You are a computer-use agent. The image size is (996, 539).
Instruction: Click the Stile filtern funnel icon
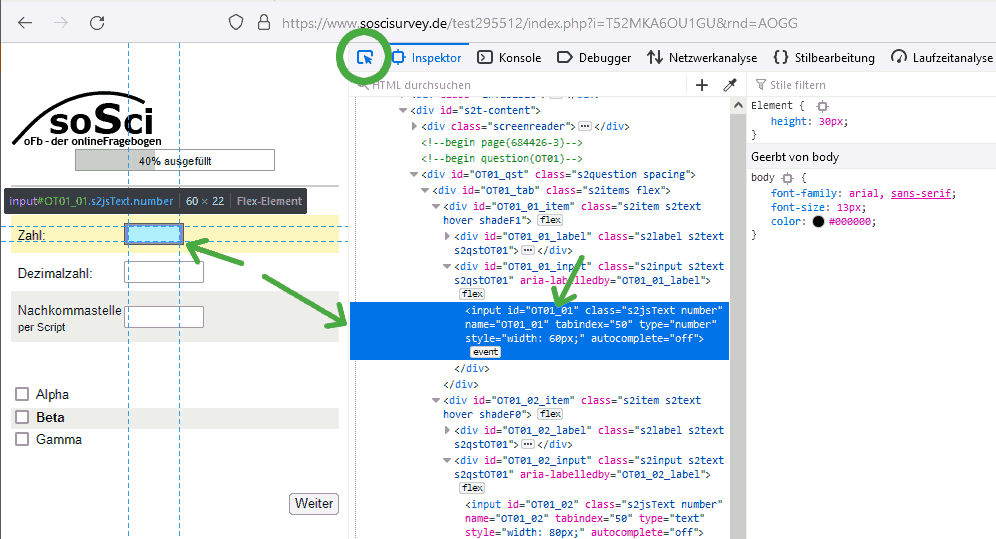tap(760, 85)
